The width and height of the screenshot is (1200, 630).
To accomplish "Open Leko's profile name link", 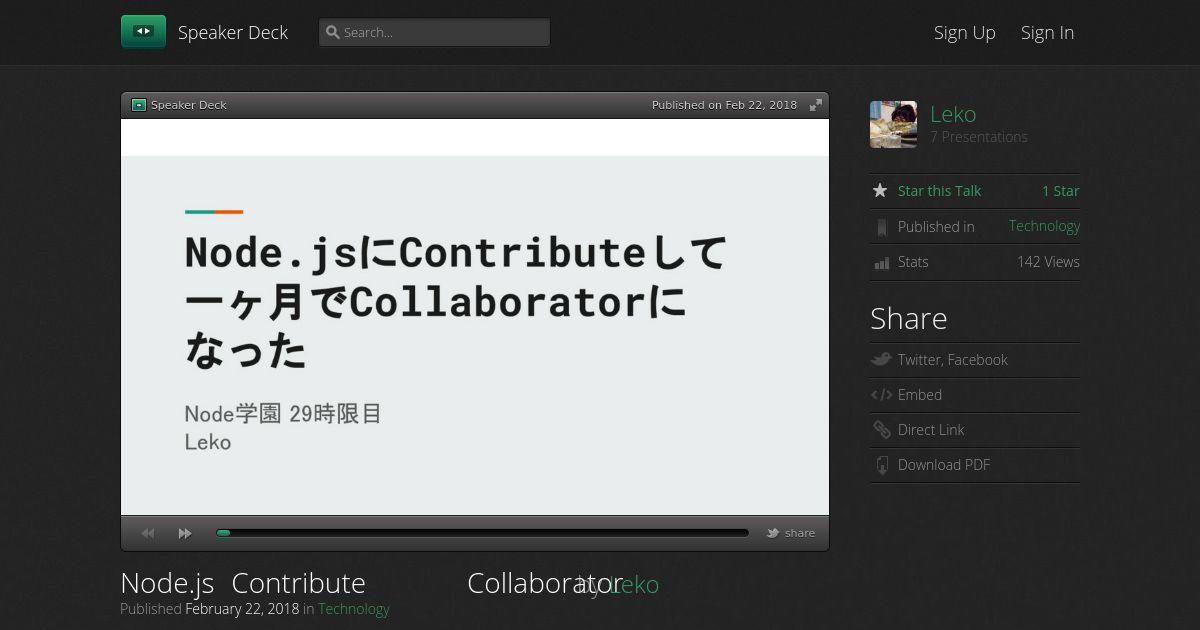I will [953, 114].
